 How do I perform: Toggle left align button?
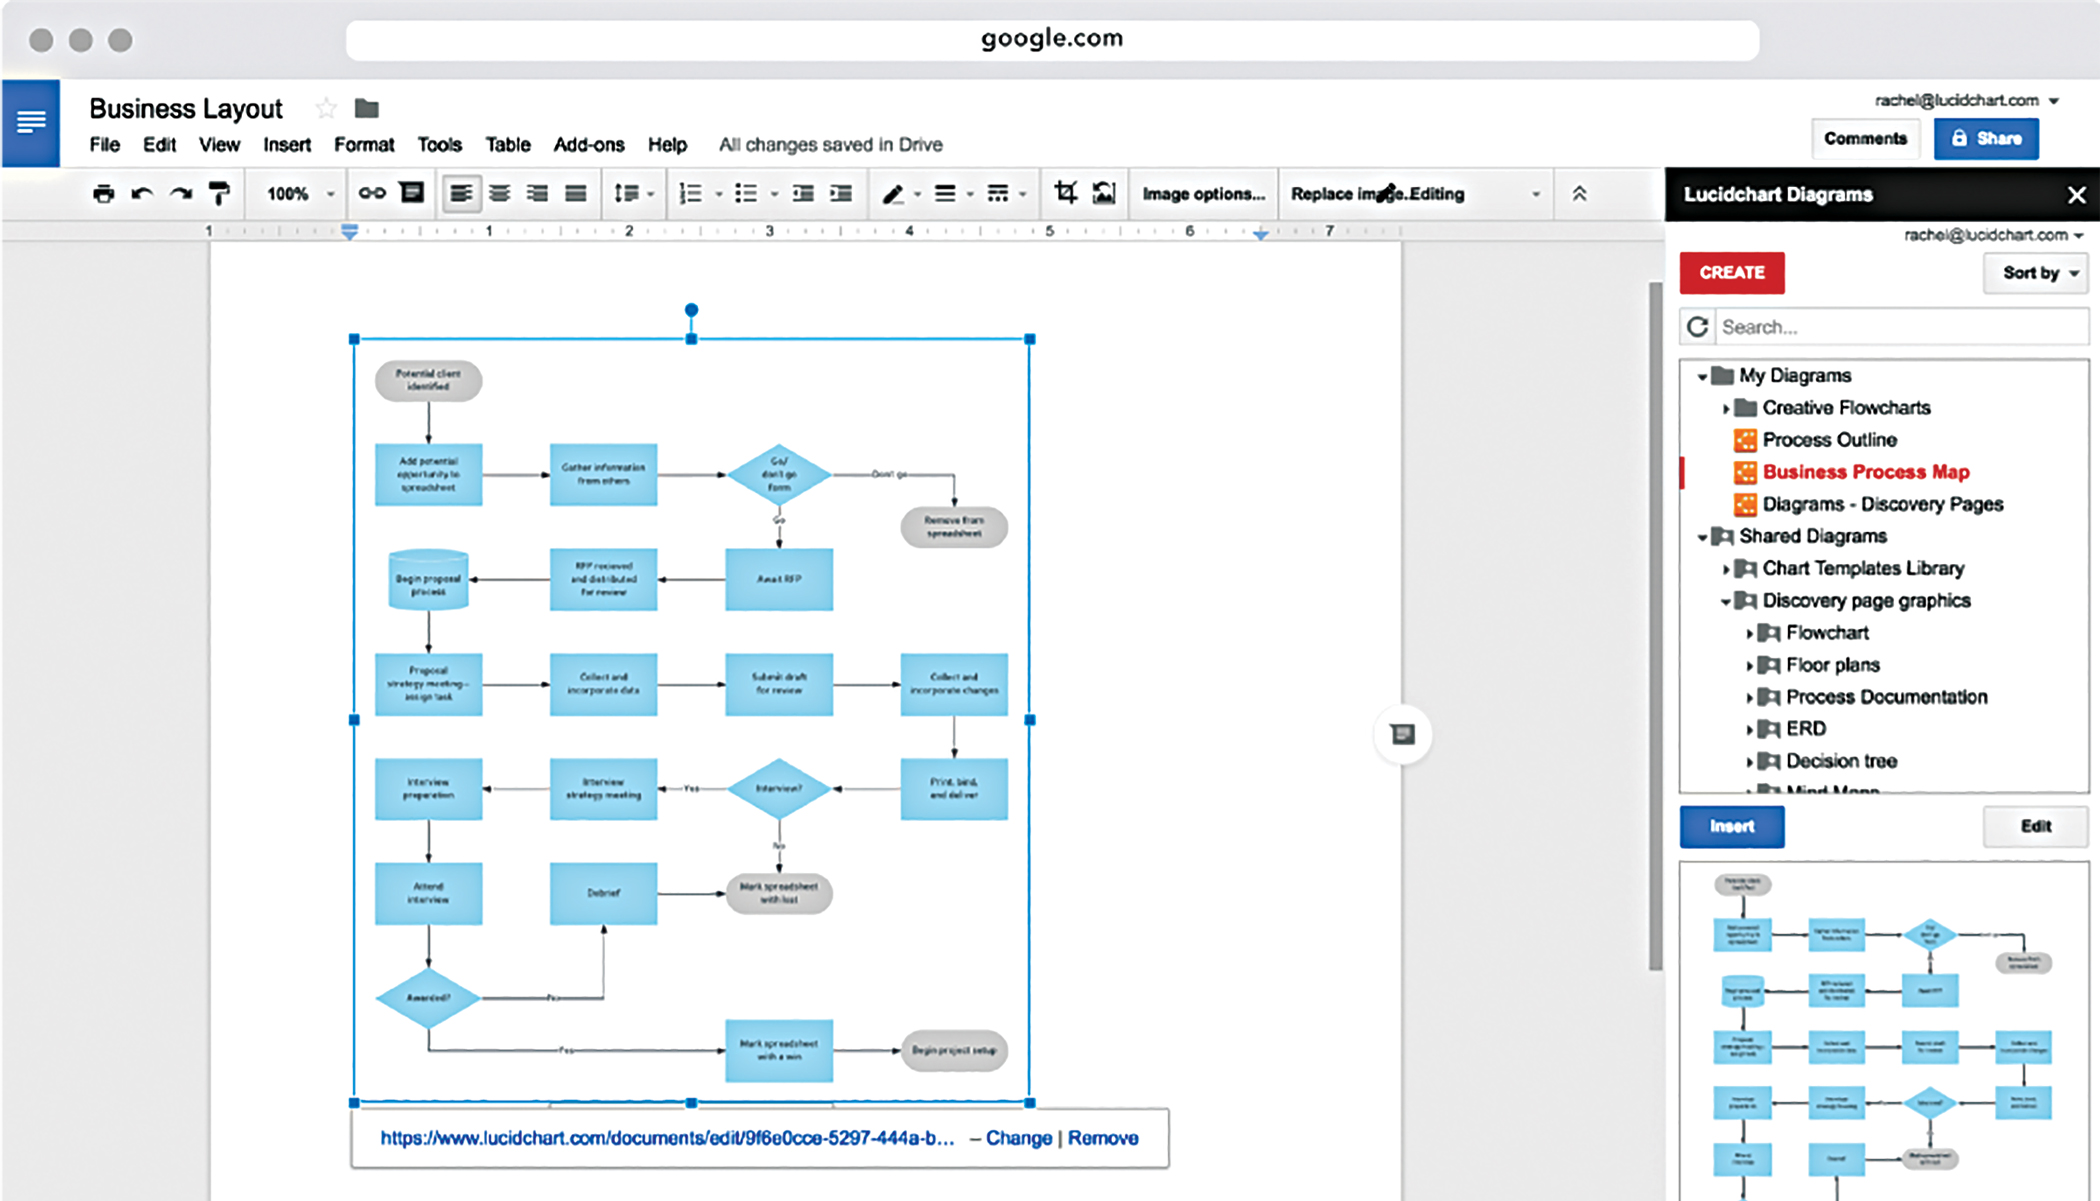point(461,194)
